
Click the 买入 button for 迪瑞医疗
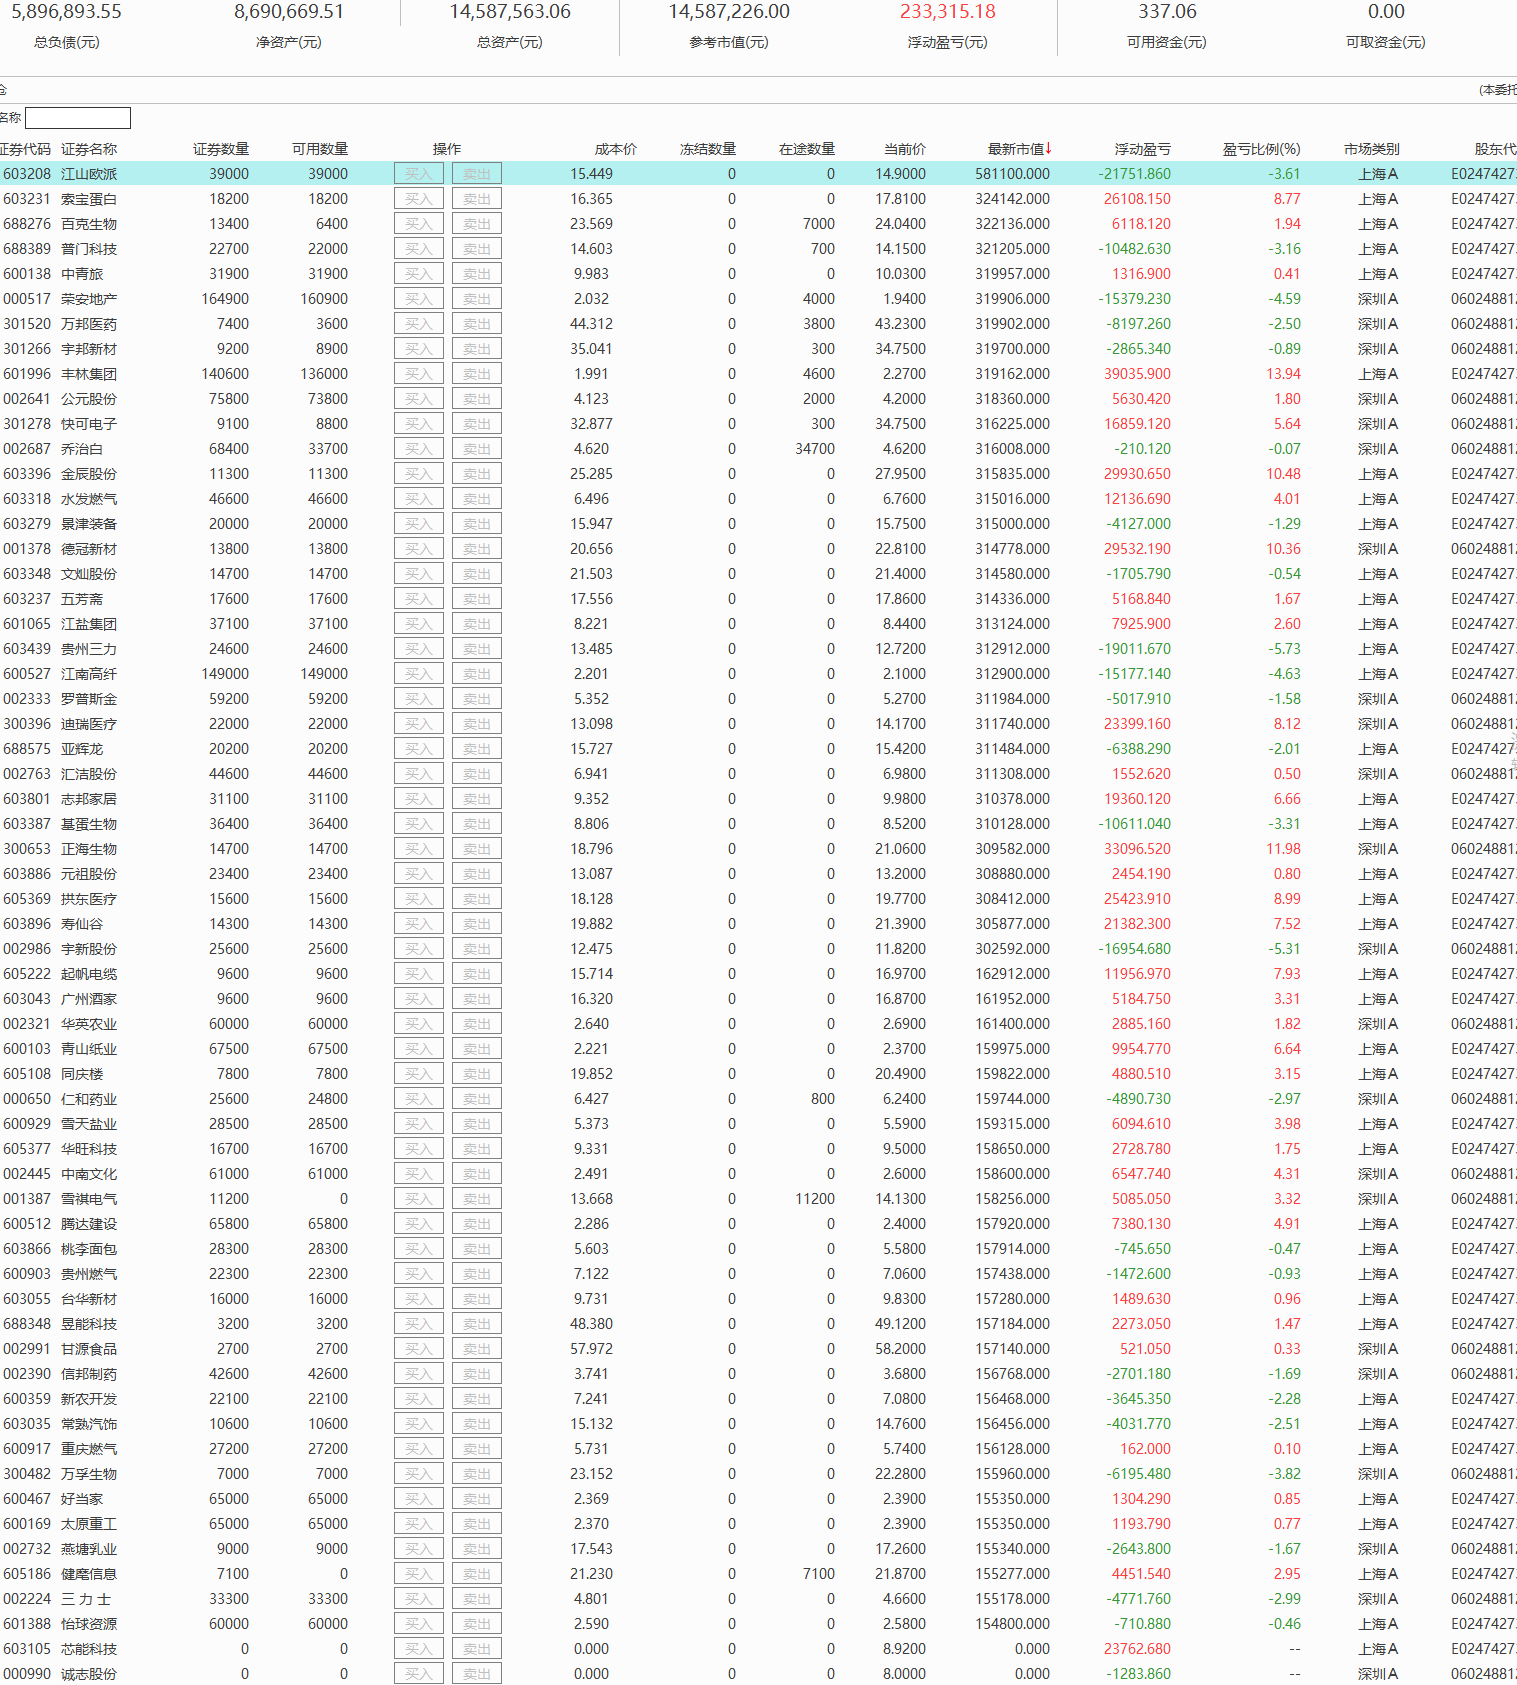pos(419,724)
